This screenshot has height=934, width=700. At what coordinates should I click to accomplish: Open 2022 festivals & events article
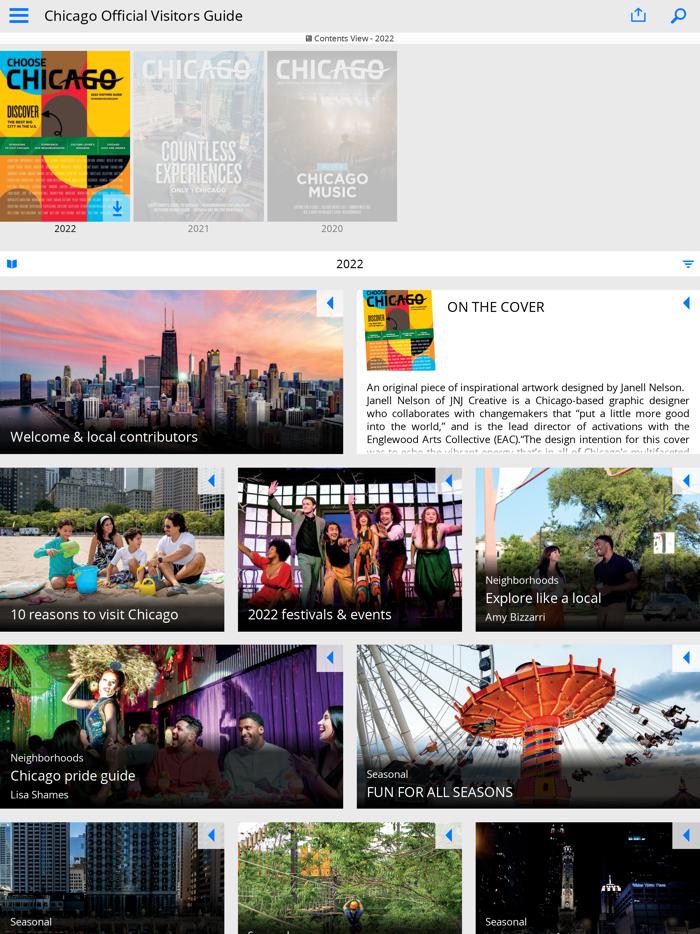(x=350, y=549)
